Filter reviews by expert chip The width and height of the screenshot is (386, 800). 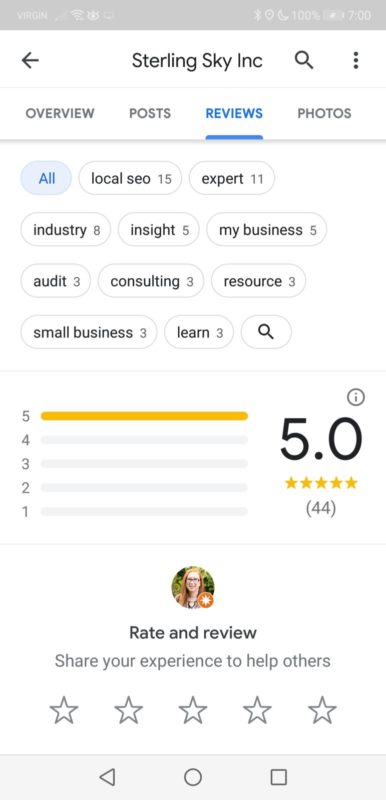[x=232, y=178]
